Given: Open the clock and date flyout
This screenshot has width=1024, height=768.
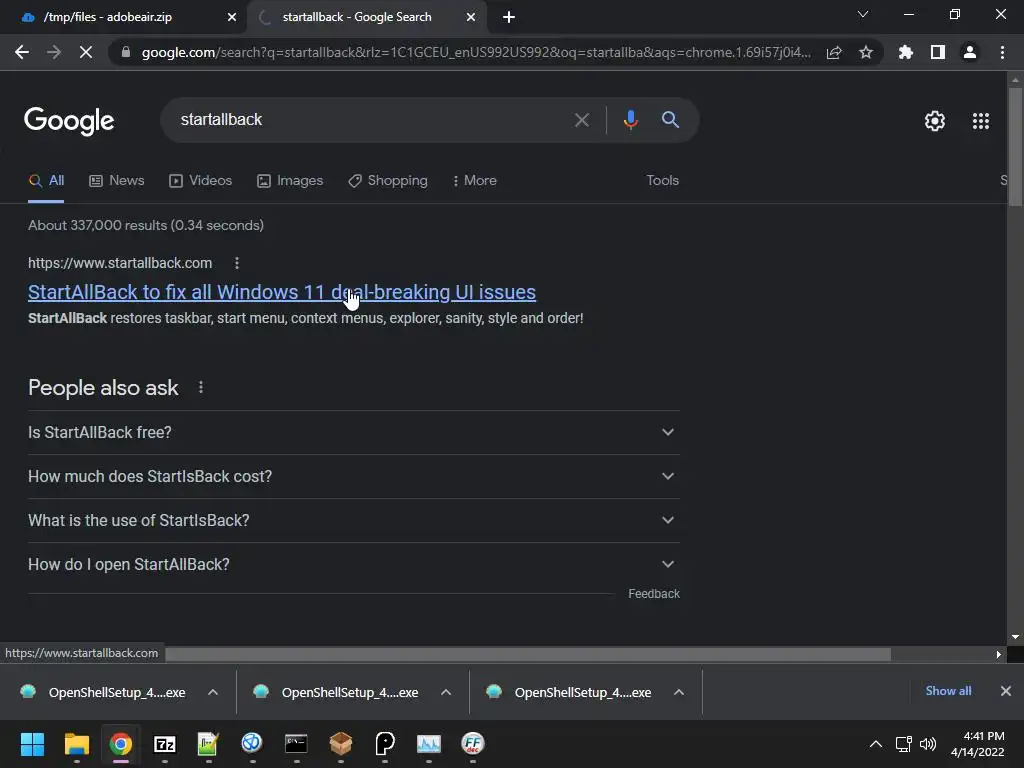Looking at the screenshot, I should (977, 744).
